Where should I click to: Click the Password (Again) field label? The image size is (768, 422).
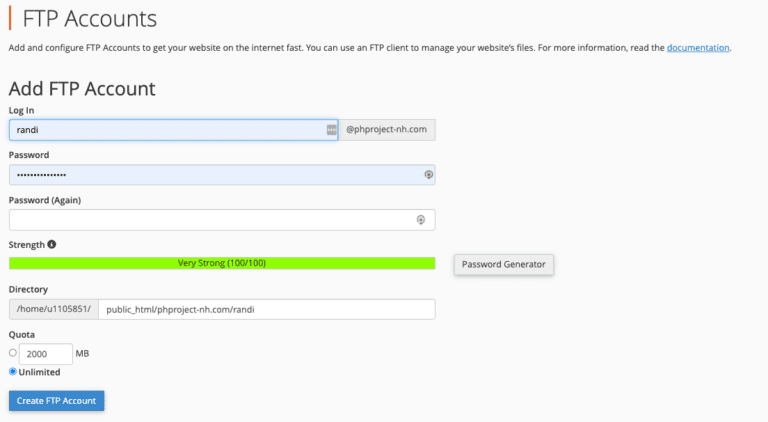pos(45,200)
